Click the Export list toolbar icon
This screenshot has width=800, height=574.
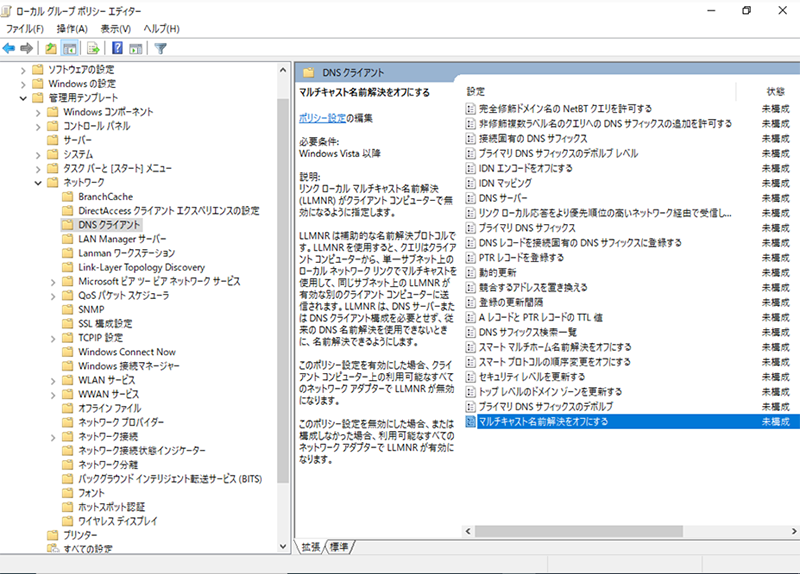93,48
